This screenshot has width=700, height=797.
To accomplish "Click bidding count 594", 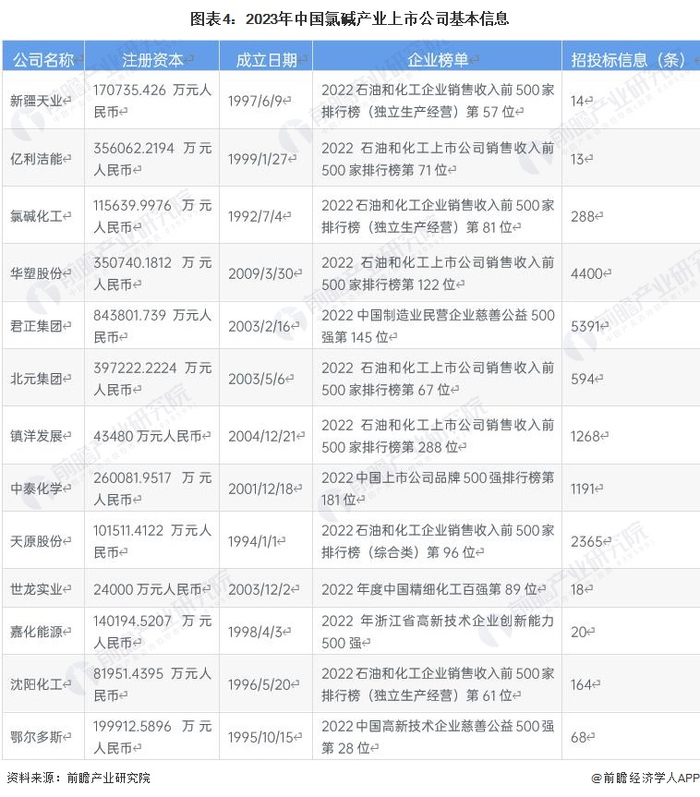I will 583,379.
